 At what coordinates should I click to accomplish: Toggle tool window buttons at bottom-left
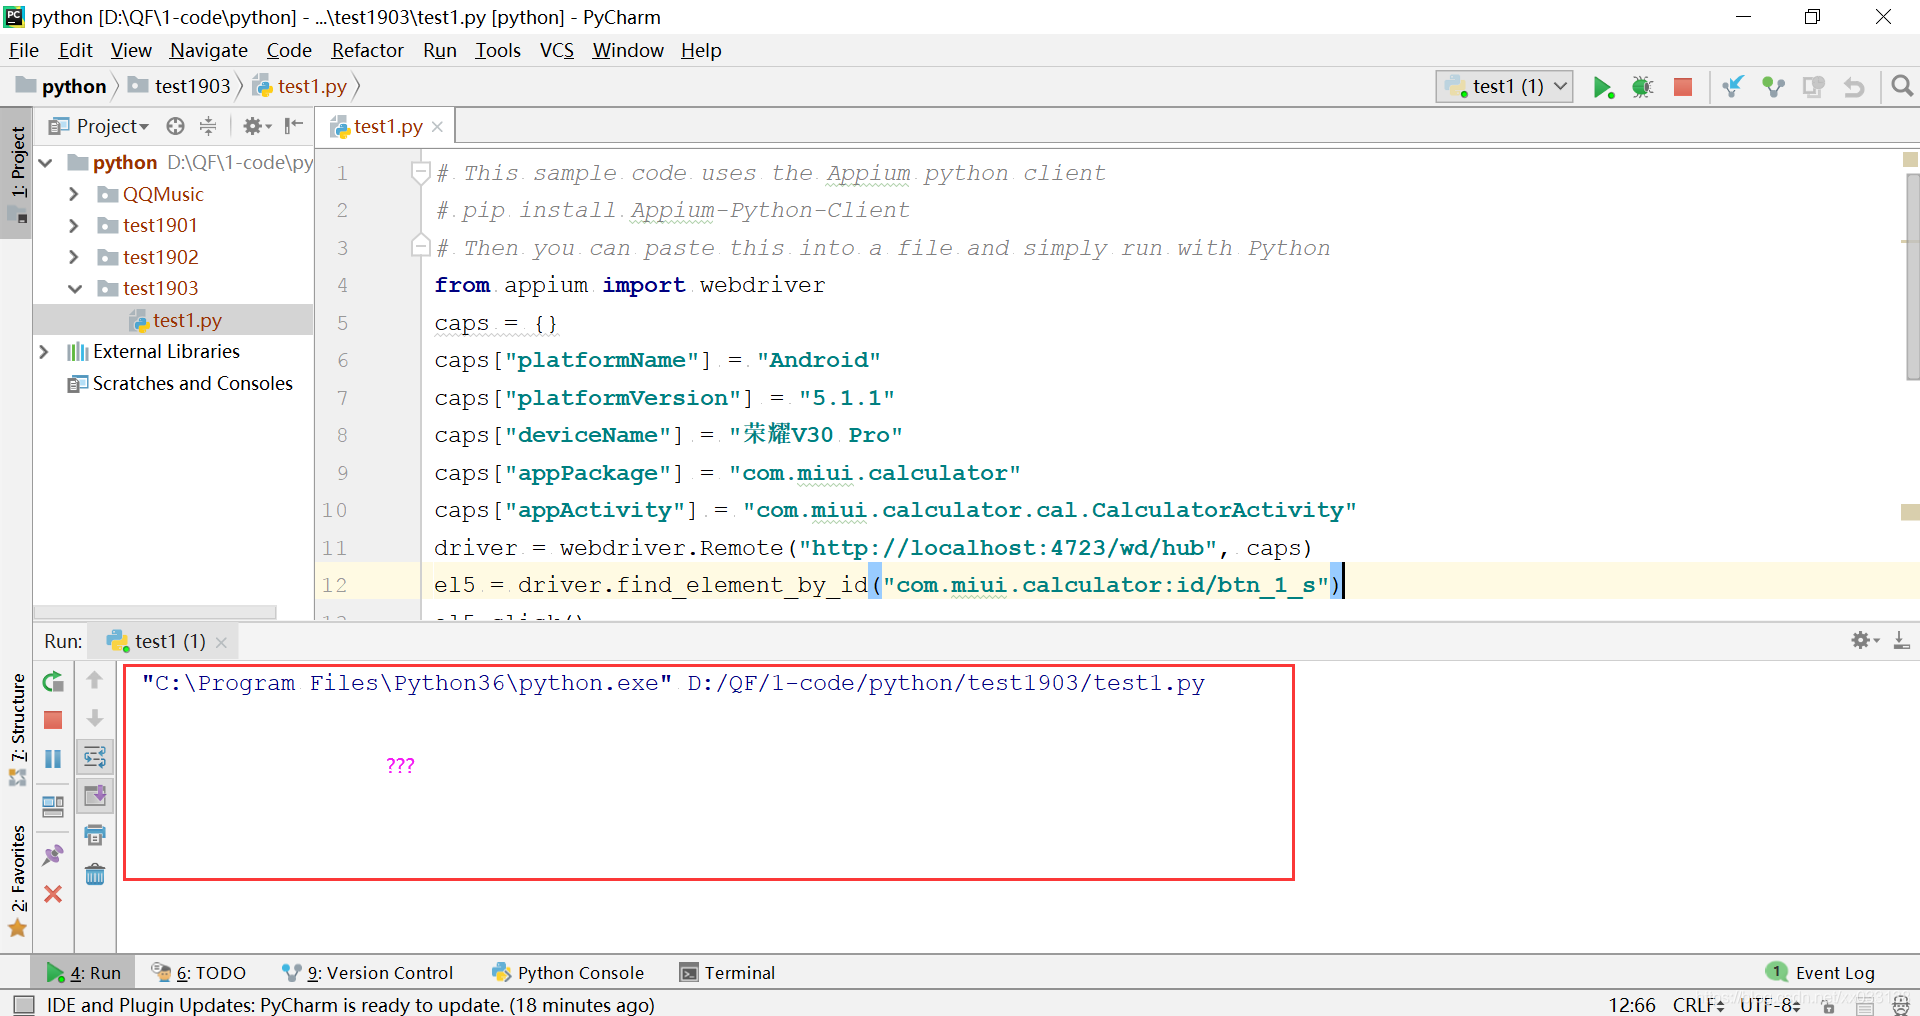click(x=24, y=1004)
